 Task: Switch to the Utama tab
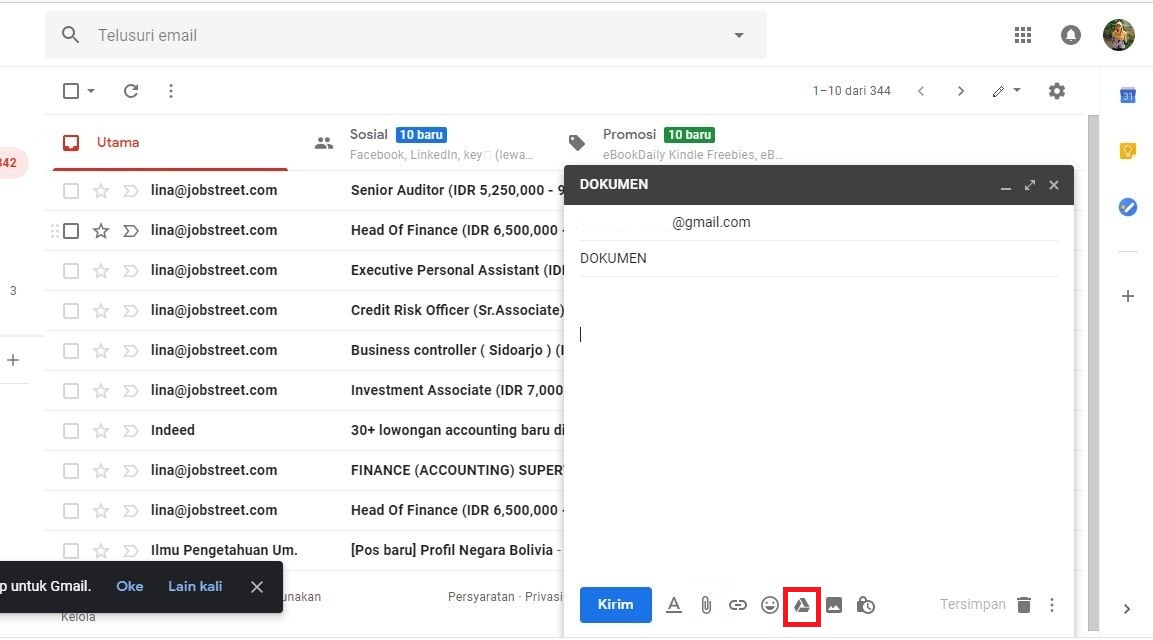(170, 143)
